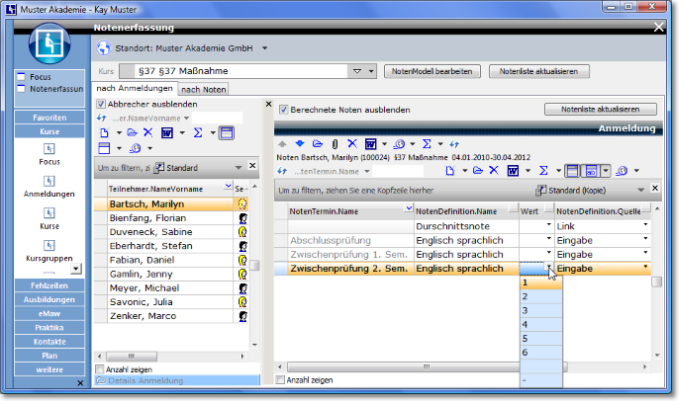Open Fehlzeiten section in sidebar

(x=49, y=285)
